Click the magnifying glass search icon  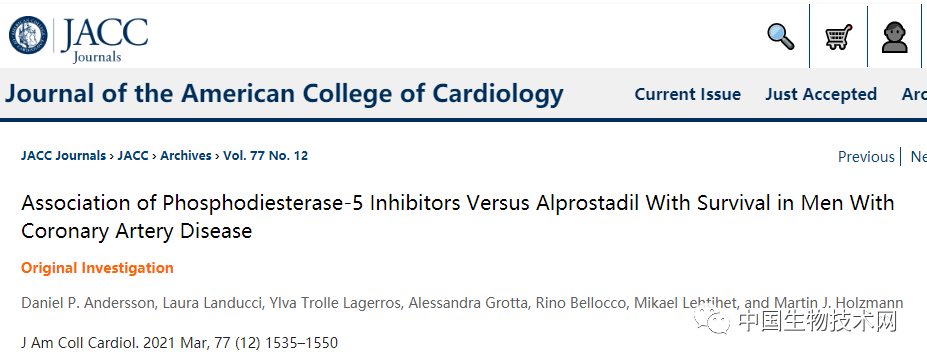tap(780, 36)
